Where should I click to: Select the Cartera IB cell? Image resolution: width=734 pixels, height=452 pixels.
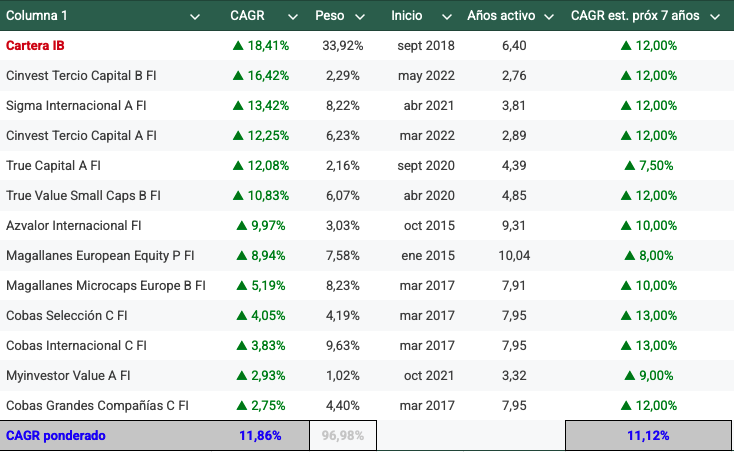tap(35, 45)
